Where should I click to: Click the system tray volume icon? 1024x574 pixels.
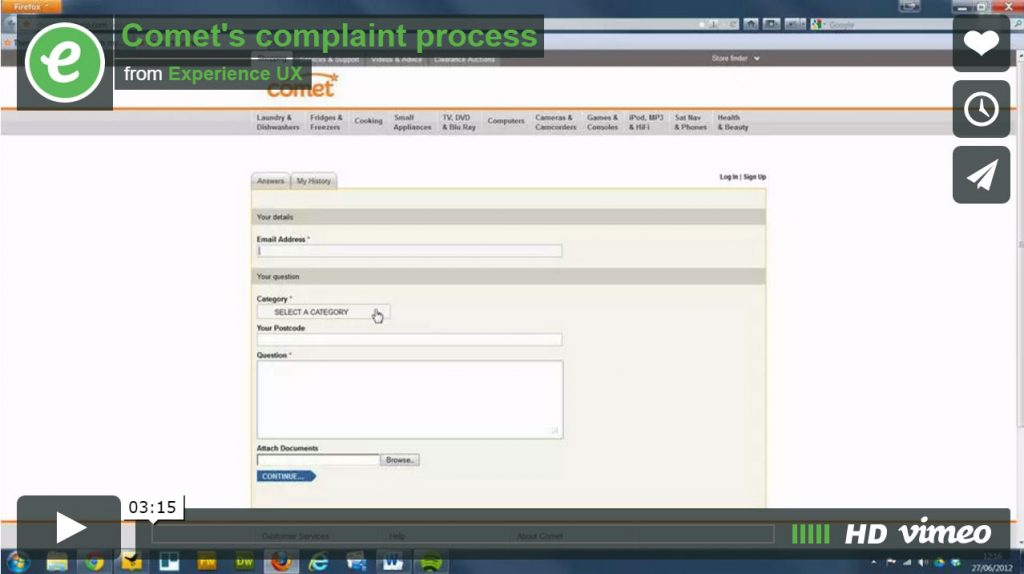coord(923,562)
